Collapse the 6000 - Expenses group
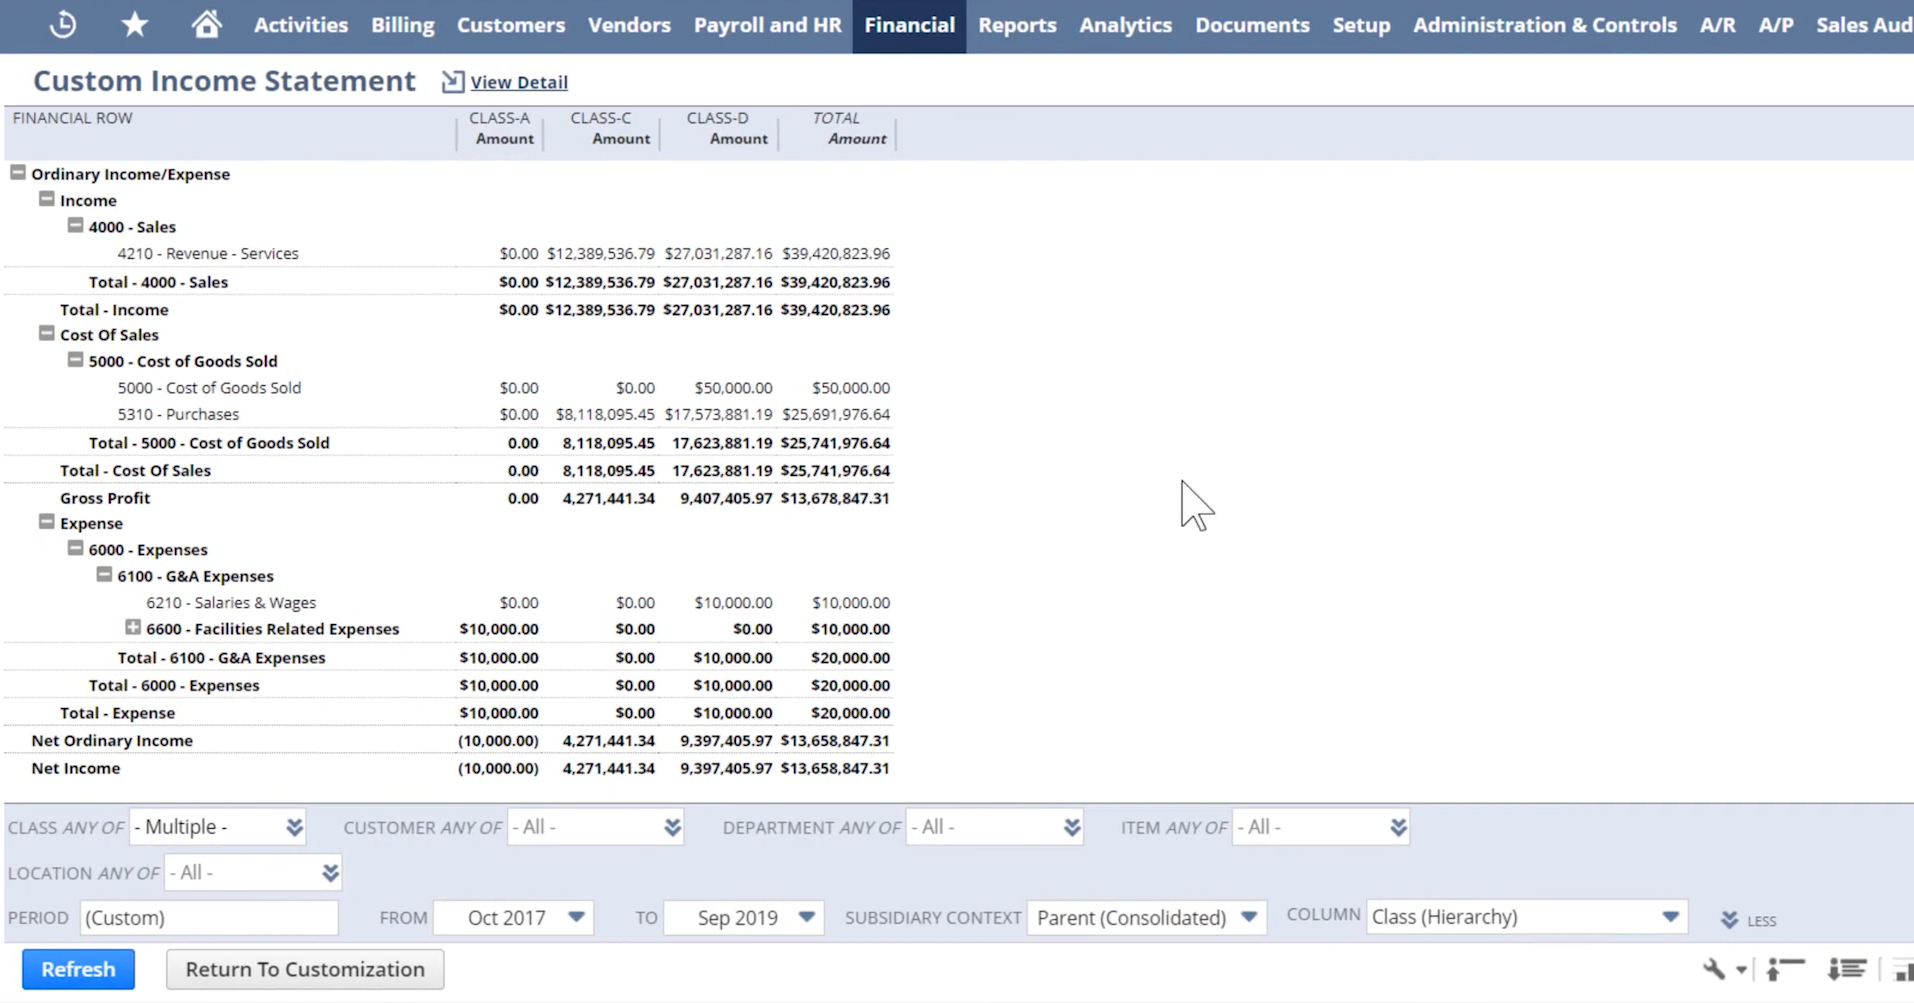1914x1003 pixels. (76, 548)
